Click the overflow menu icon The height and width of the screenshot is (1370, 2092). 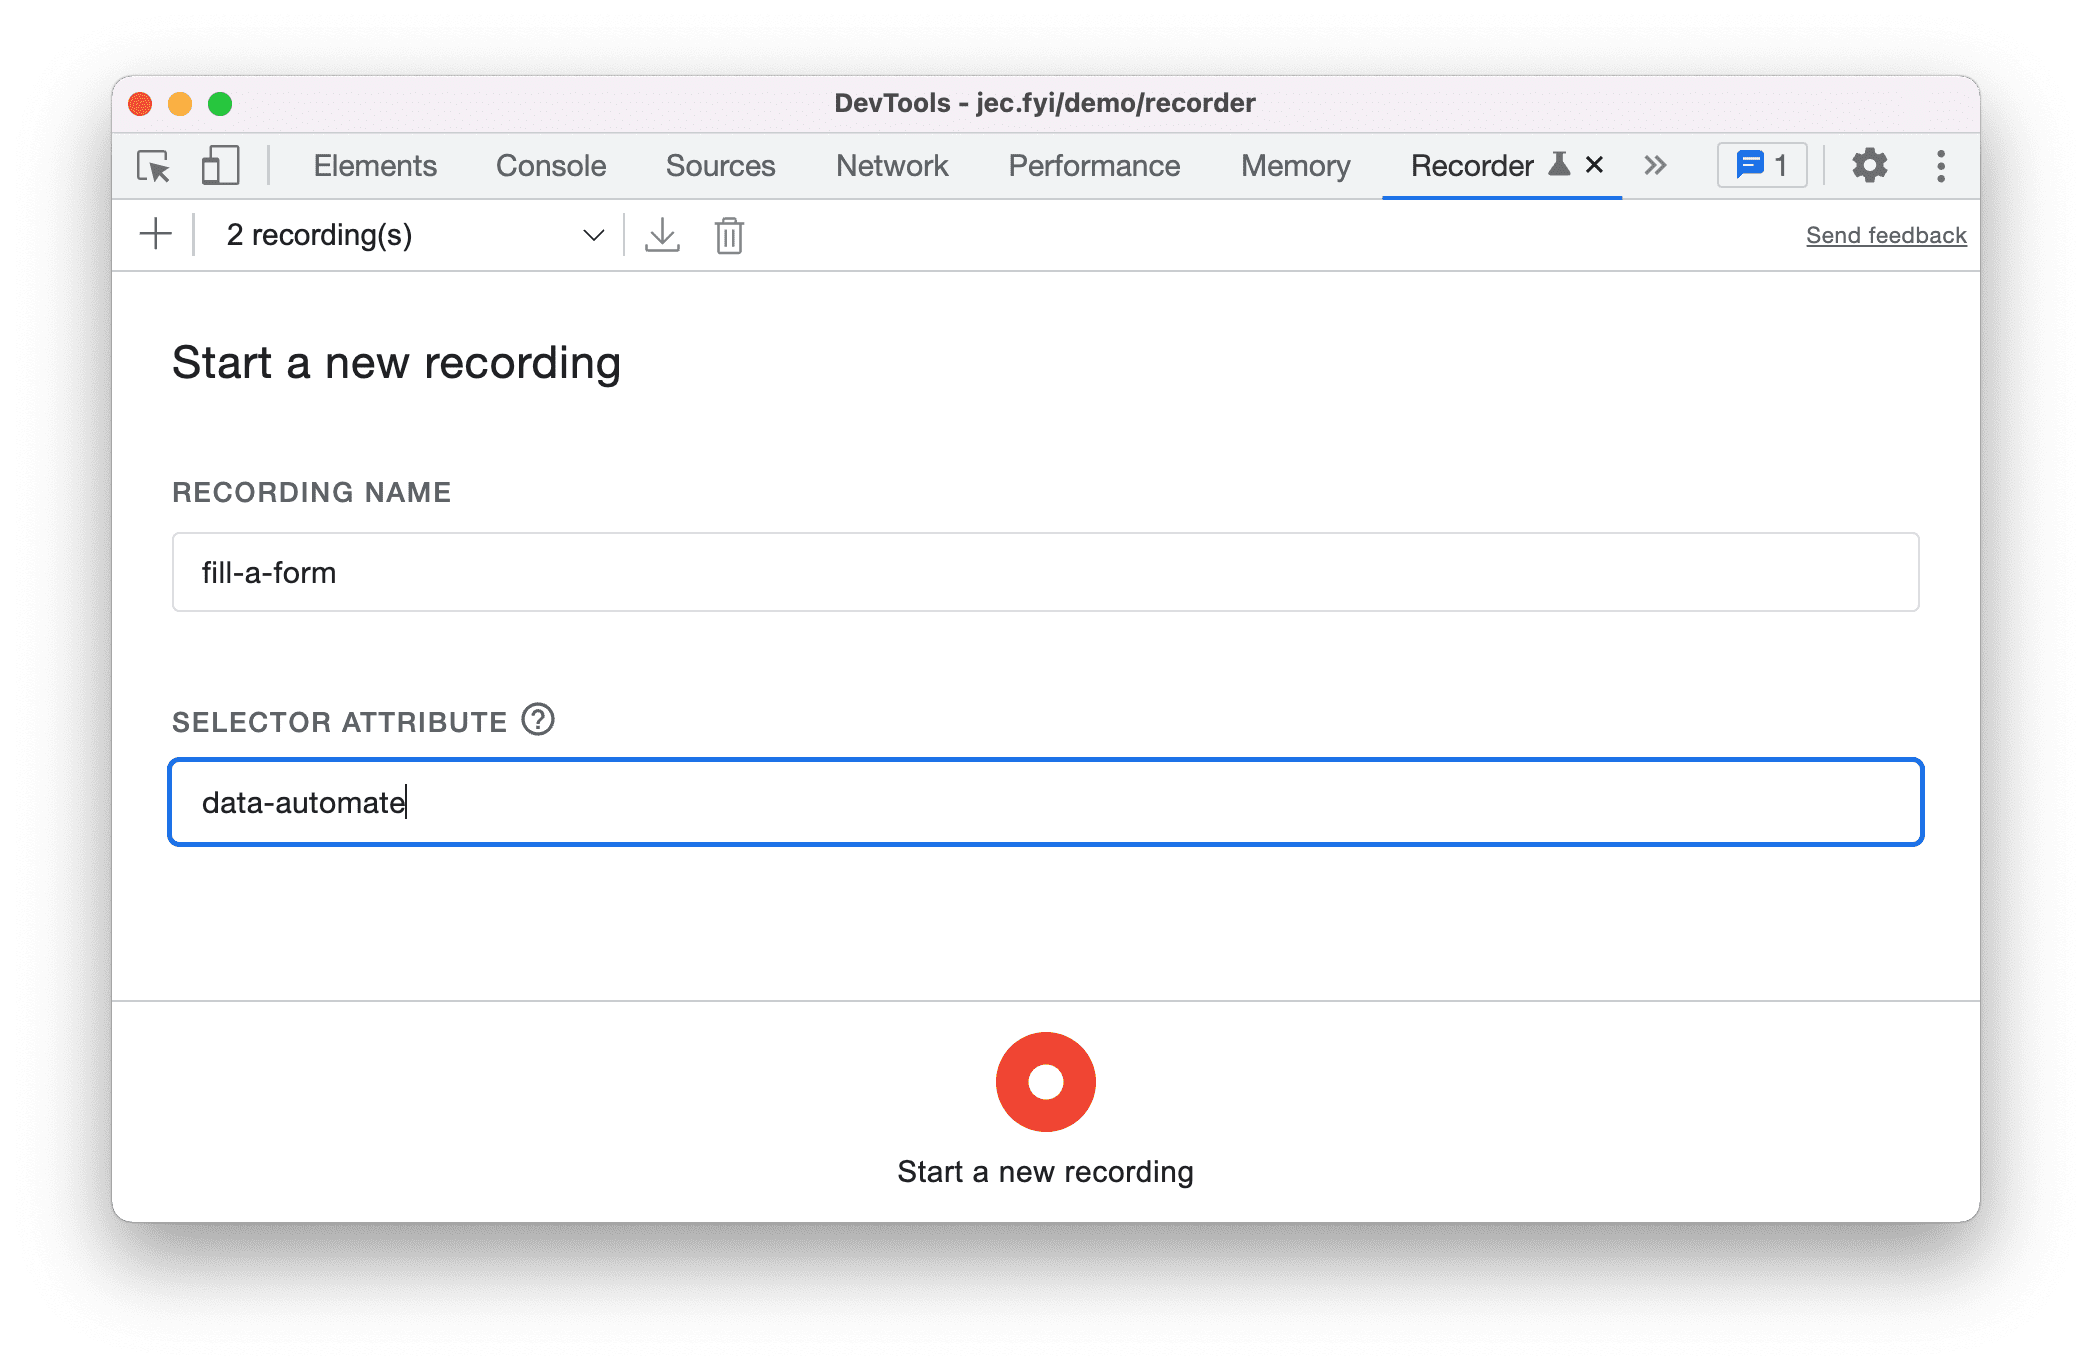point(1941,165)
